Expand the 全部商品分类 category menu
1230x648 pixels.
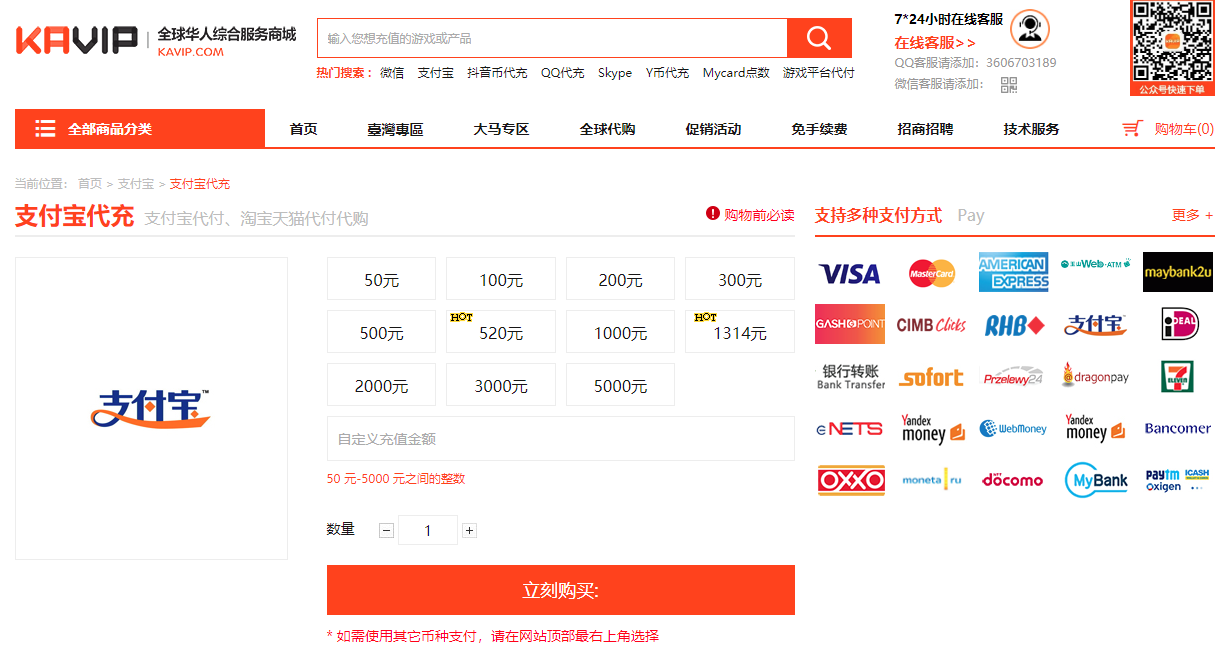point(140,129)
